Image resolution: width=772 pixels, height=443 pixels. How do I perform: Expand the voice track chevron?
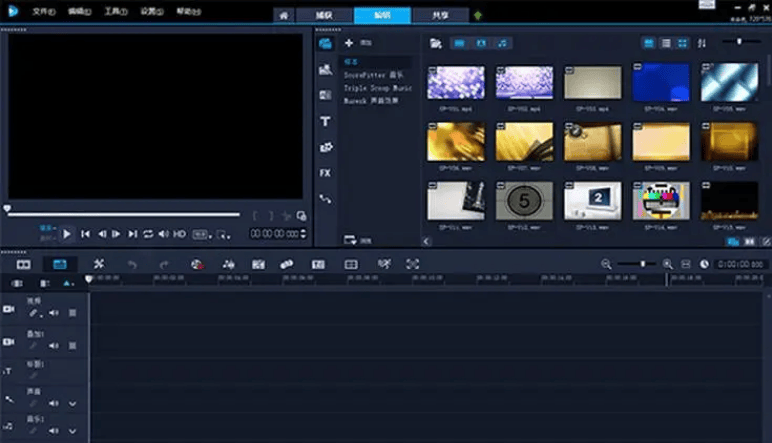click(x=72, y=404)
